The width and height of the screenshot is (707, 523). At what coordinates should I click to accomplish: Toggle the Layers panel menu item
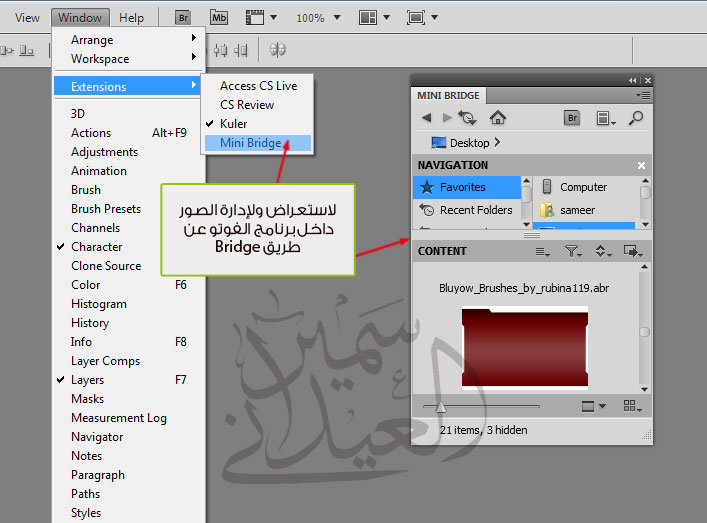tap(87, 380)
